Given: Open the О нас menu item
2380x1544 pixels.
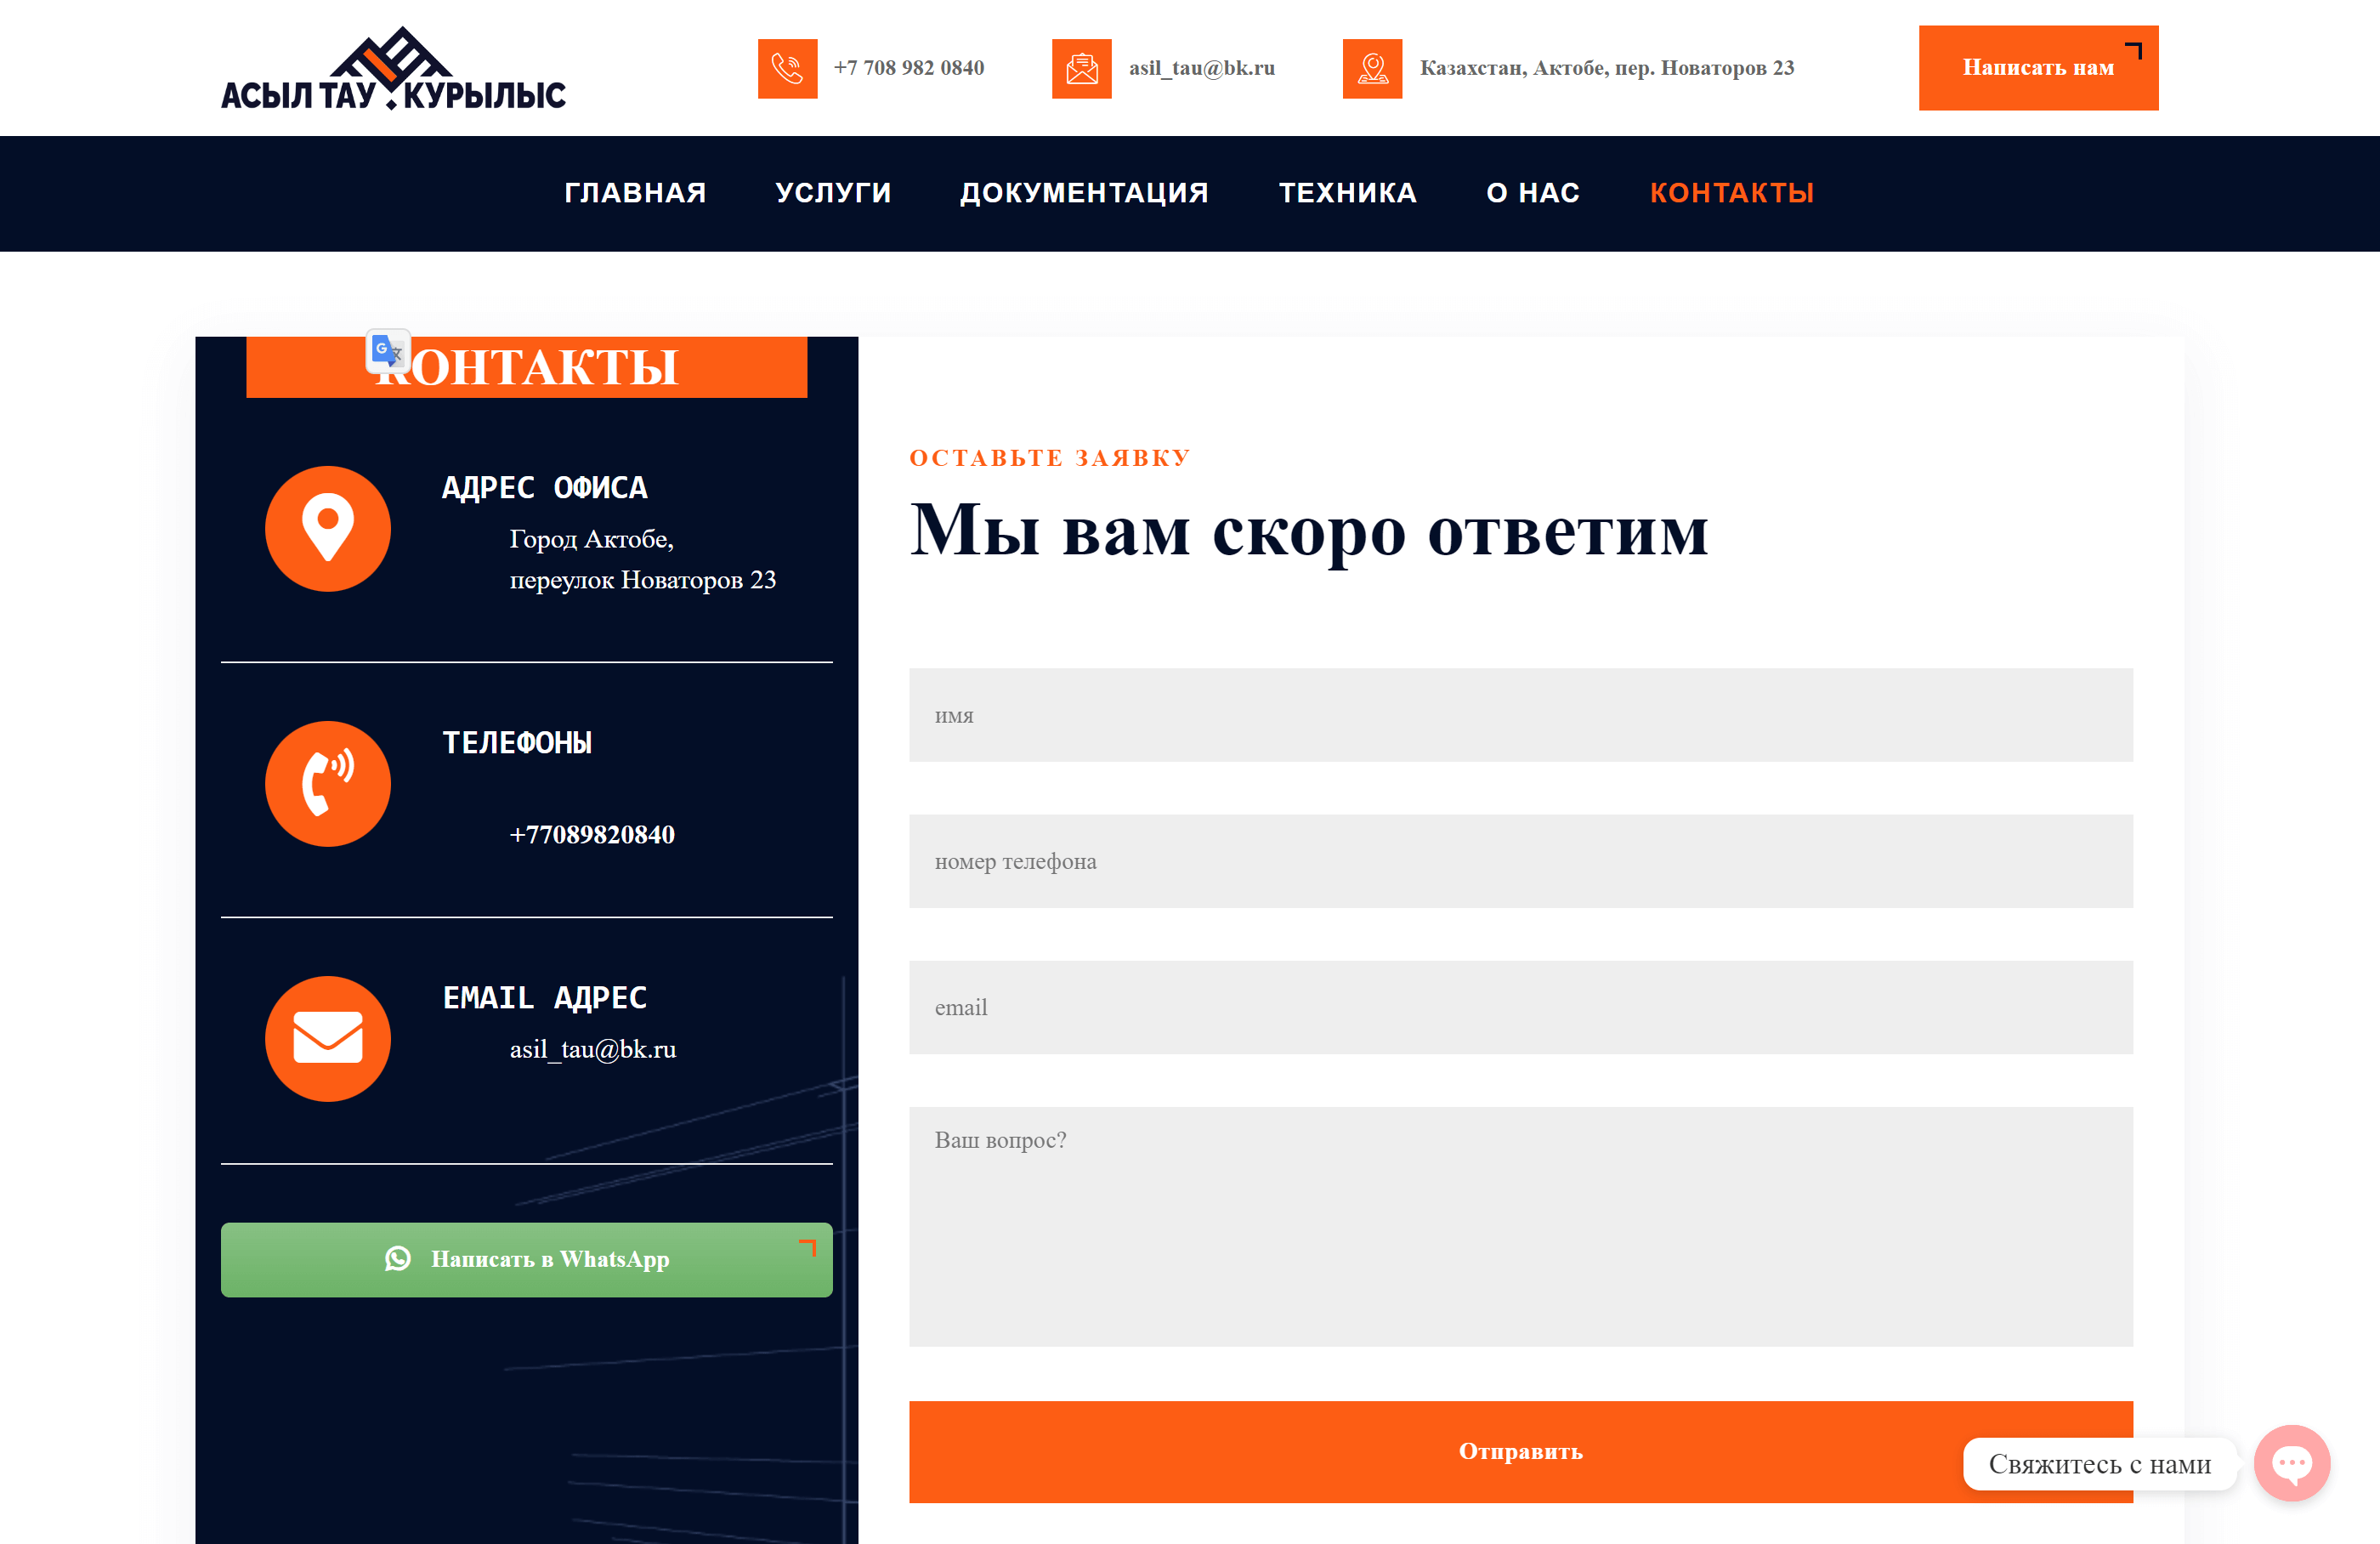Looking at the screenshot, I should coord(1533,192).
